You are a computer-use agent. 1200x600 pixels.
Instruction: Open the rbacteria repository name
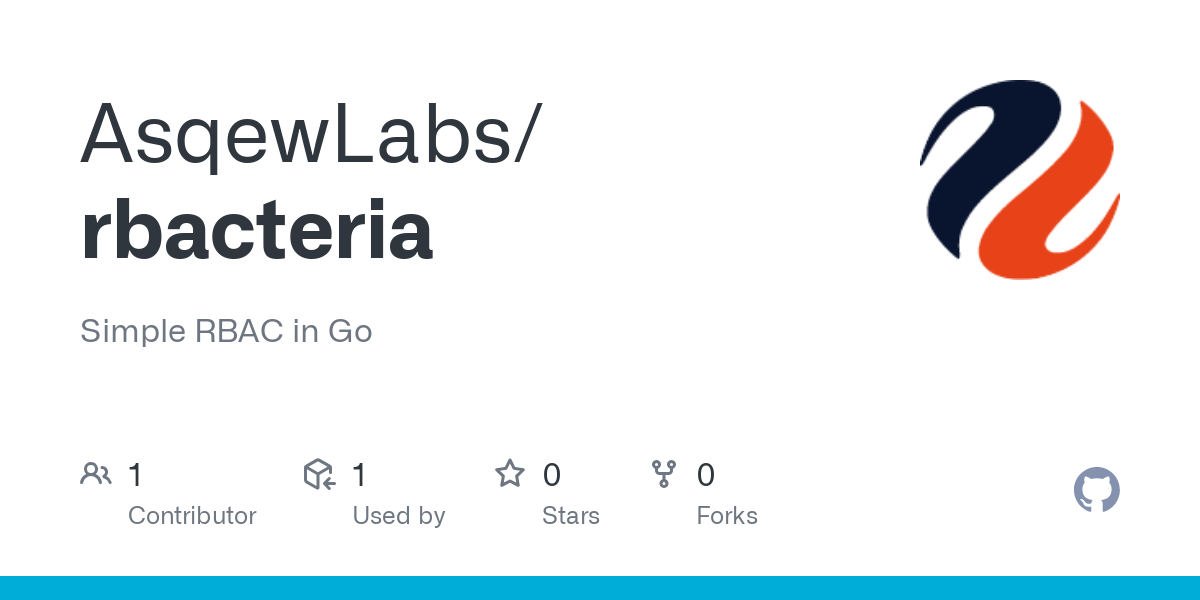[257, 230]
